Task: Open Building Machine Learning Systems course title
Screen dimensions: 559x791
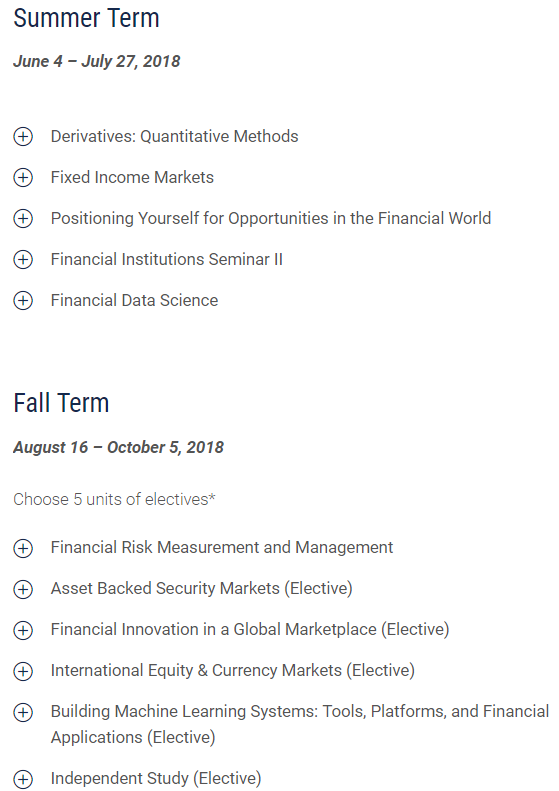Action: (300, 724)
